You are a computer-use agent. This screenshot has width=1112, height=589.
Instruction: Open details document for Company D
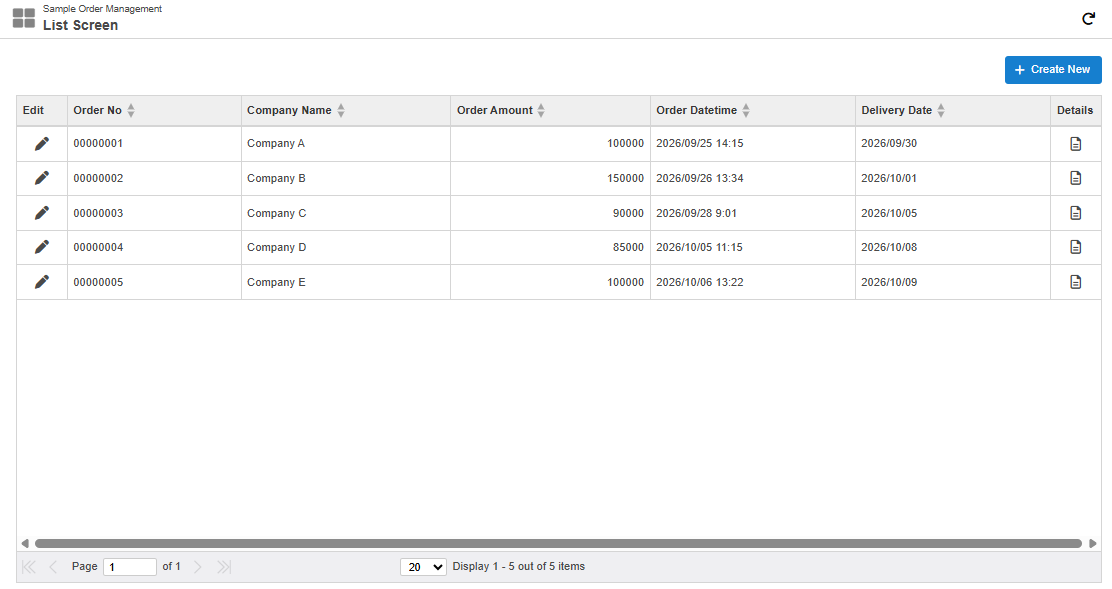click(1075, 247)
